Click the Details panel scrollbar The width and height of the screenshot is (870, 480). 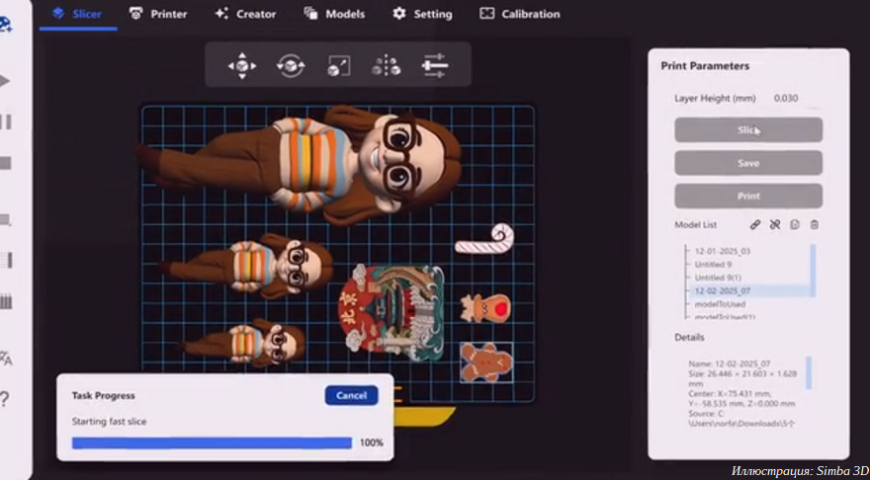tap(808, 373)
